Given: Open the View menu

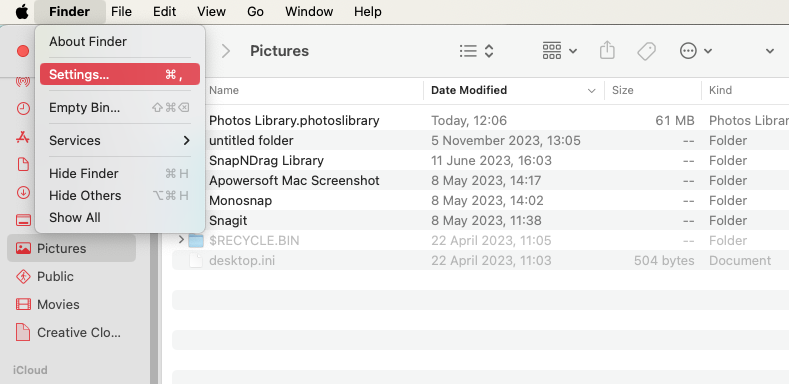Looking at the screenshot, I should [x=211, y=12].
